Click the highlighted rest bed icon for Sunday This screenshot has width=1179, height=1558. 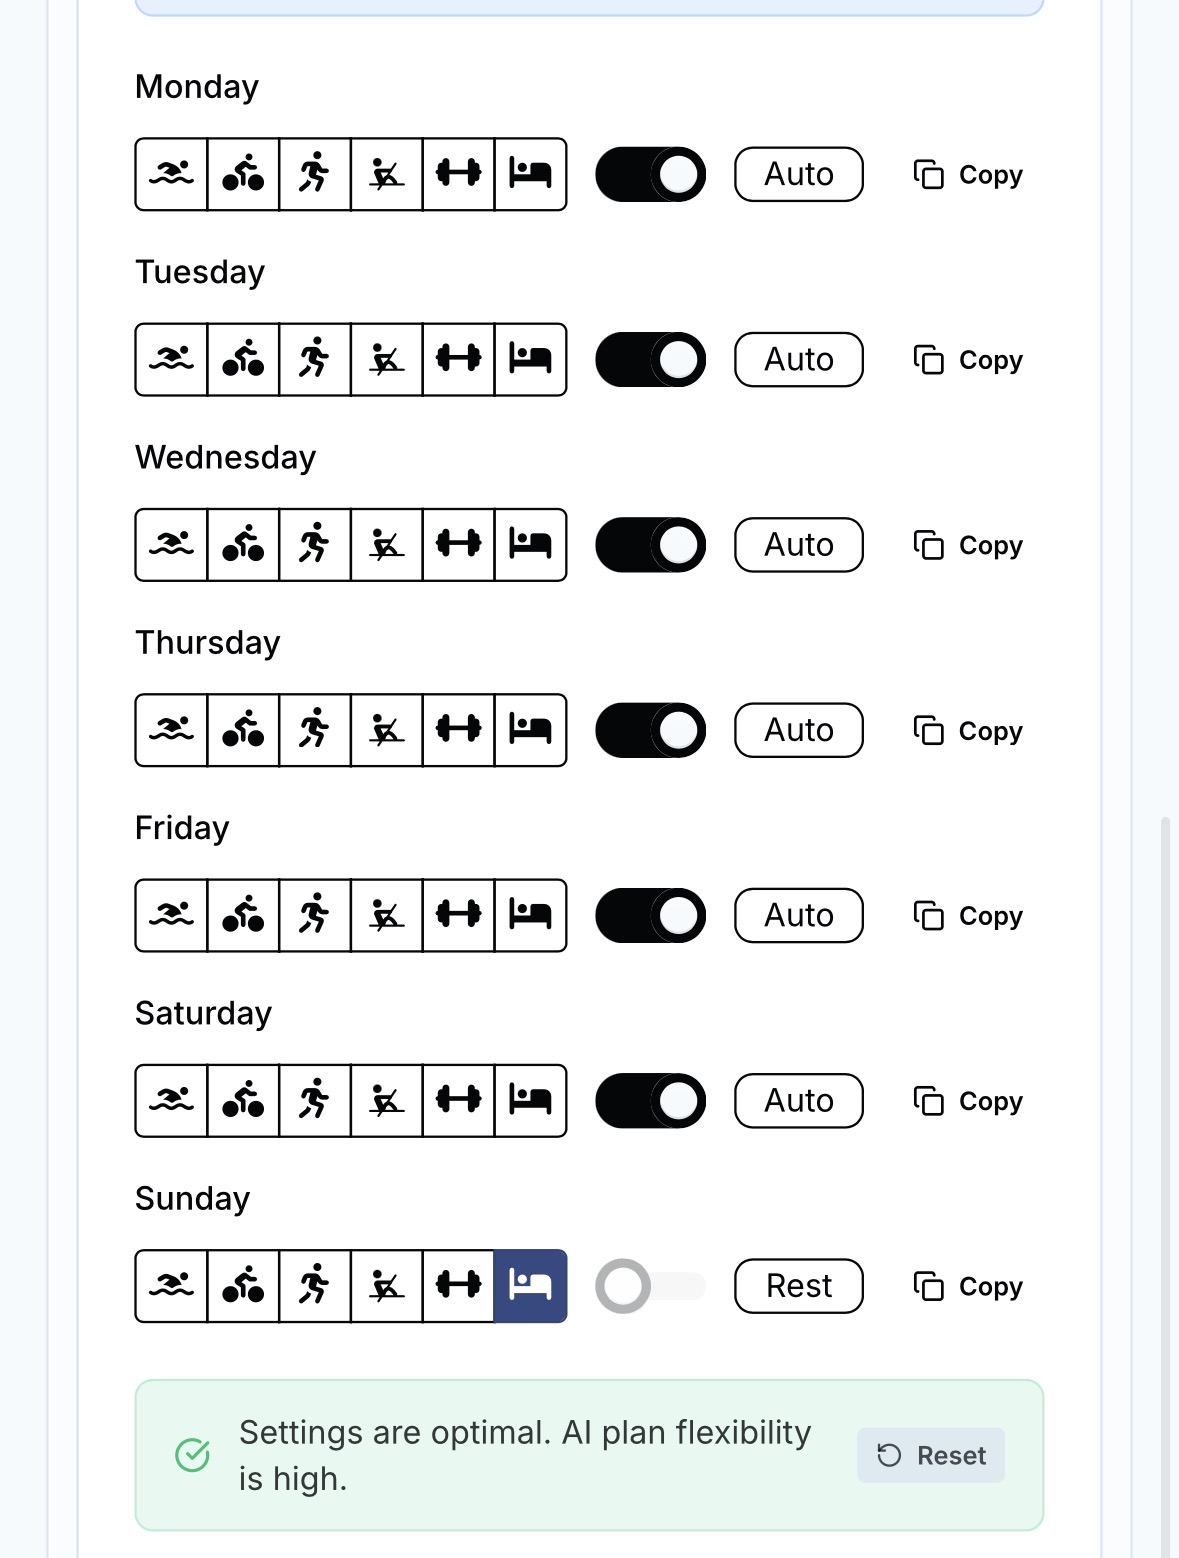(530, 1286)
